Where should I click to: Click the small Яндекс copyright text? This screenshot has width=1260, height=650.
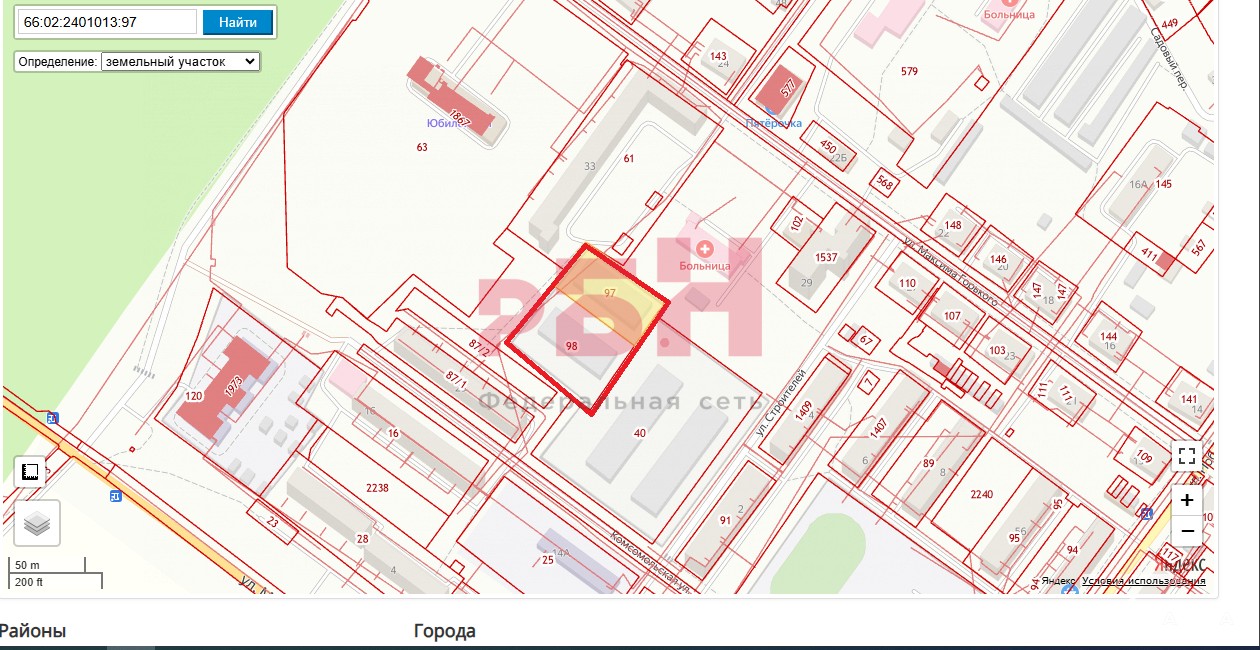click(1058, 581)
